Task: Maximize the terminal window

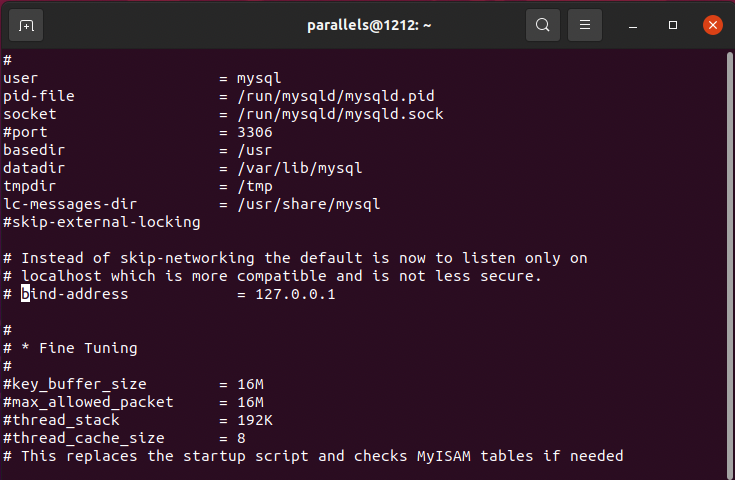Action: (673, 25)
